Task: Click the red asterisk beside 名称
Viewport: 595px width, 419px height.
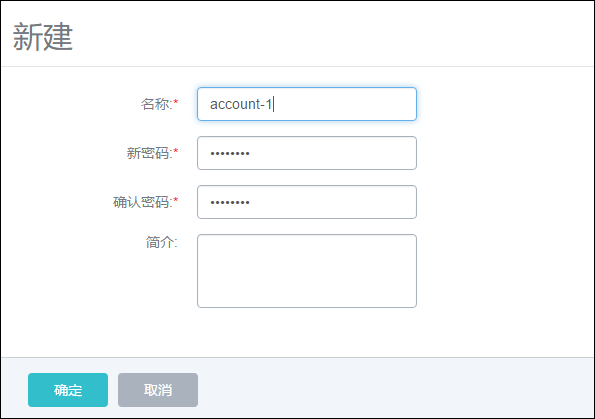Action: [x=176, y=102]
